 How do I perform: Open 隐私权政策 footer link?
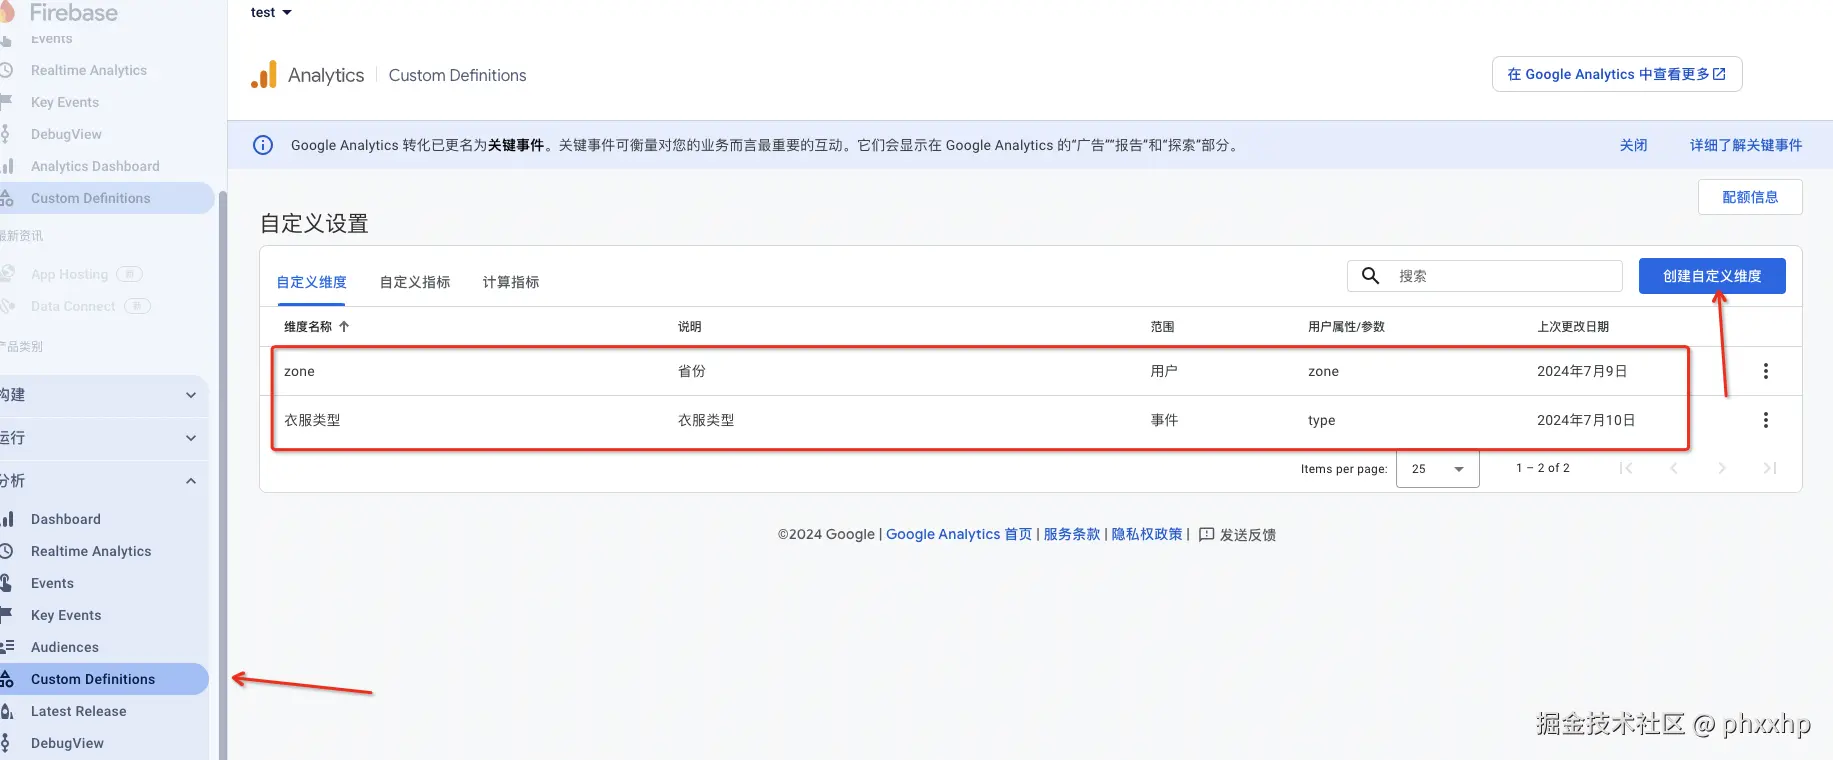(1147, 534)
